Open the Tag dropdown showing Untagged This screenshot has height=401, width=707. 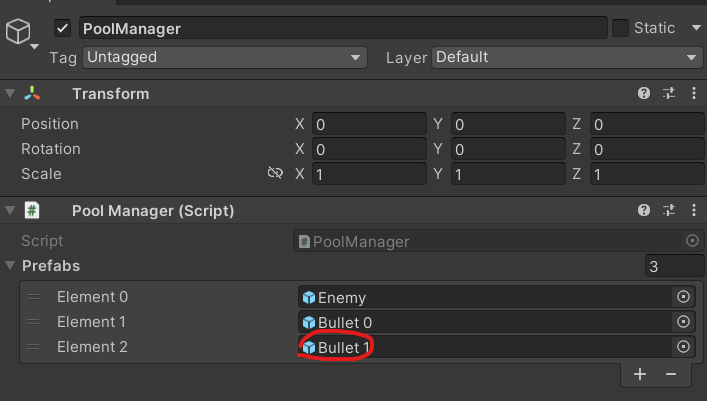coord(225,58)
